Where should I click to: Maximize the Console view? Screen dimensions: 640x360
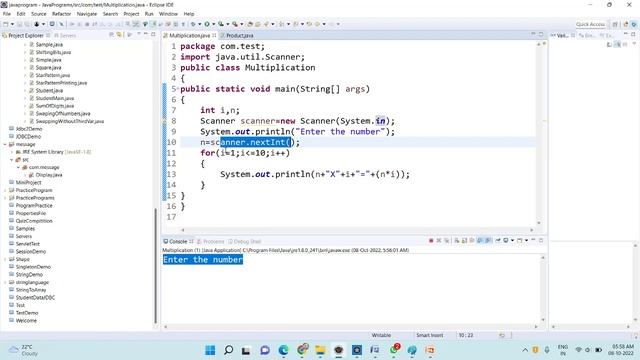pyautogui.click(x=541, y=240)
